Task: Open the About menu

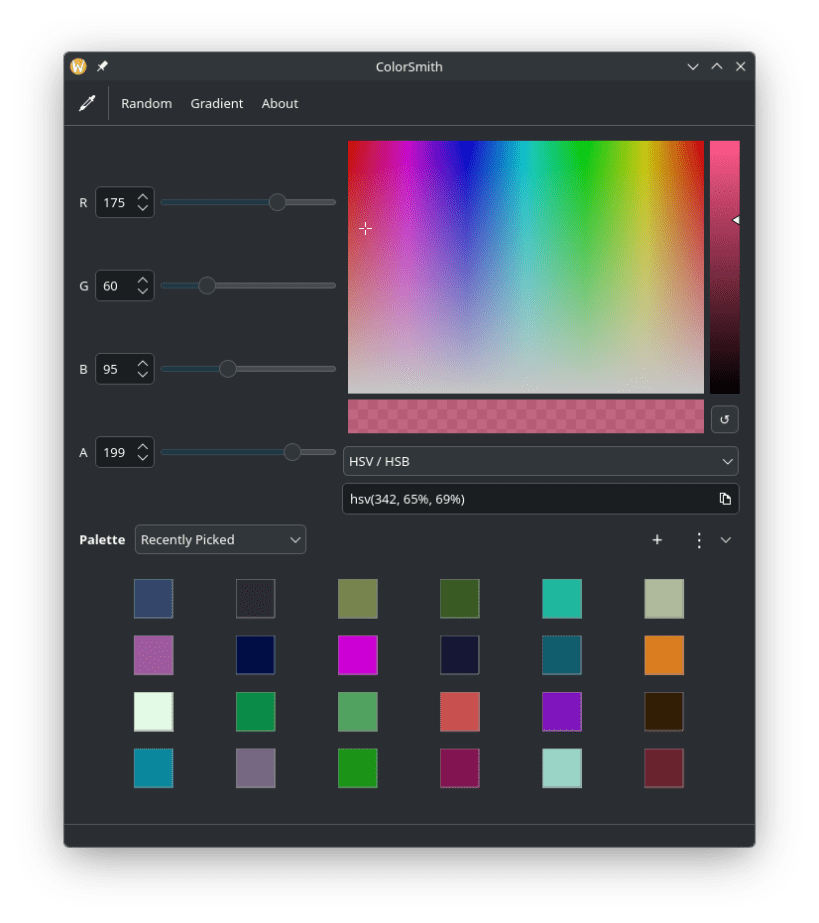Action: tap(279, 103)
